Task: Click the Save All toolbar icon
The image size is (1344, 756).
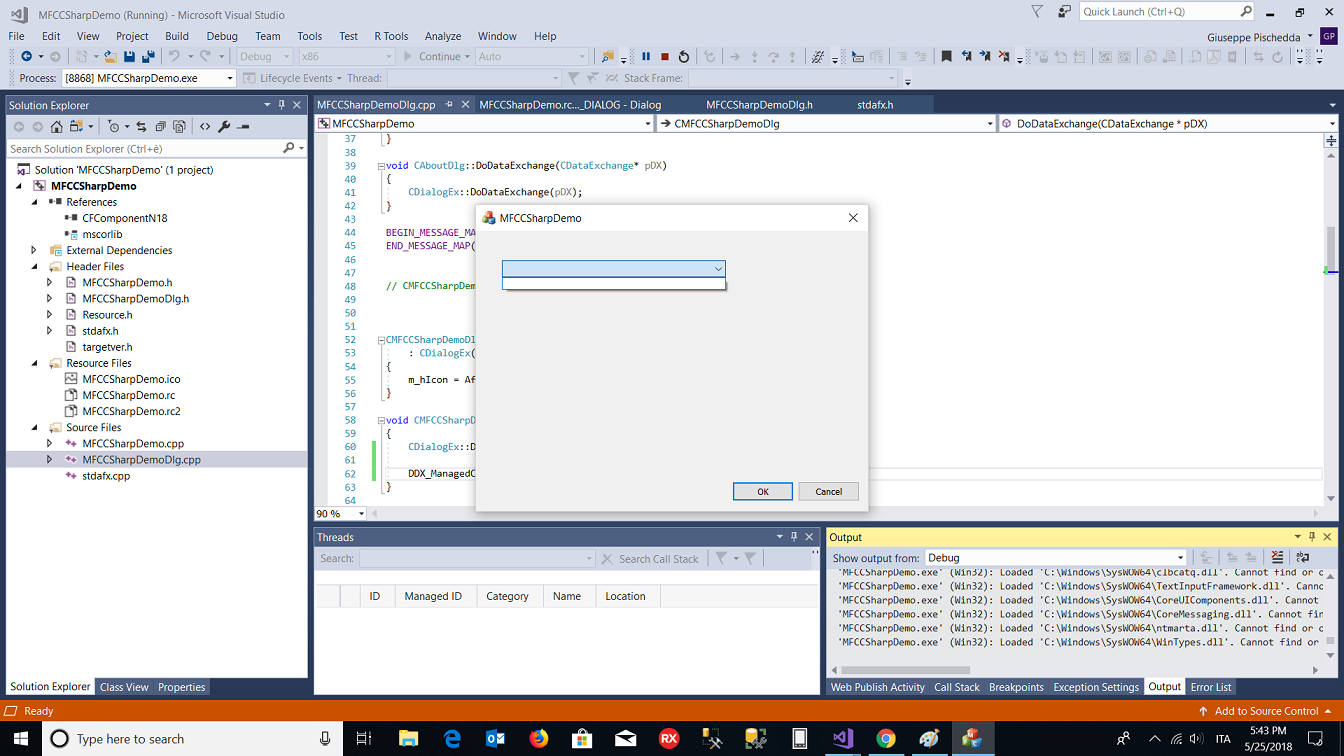Action: pyautogui.click(x=148, y=57)
